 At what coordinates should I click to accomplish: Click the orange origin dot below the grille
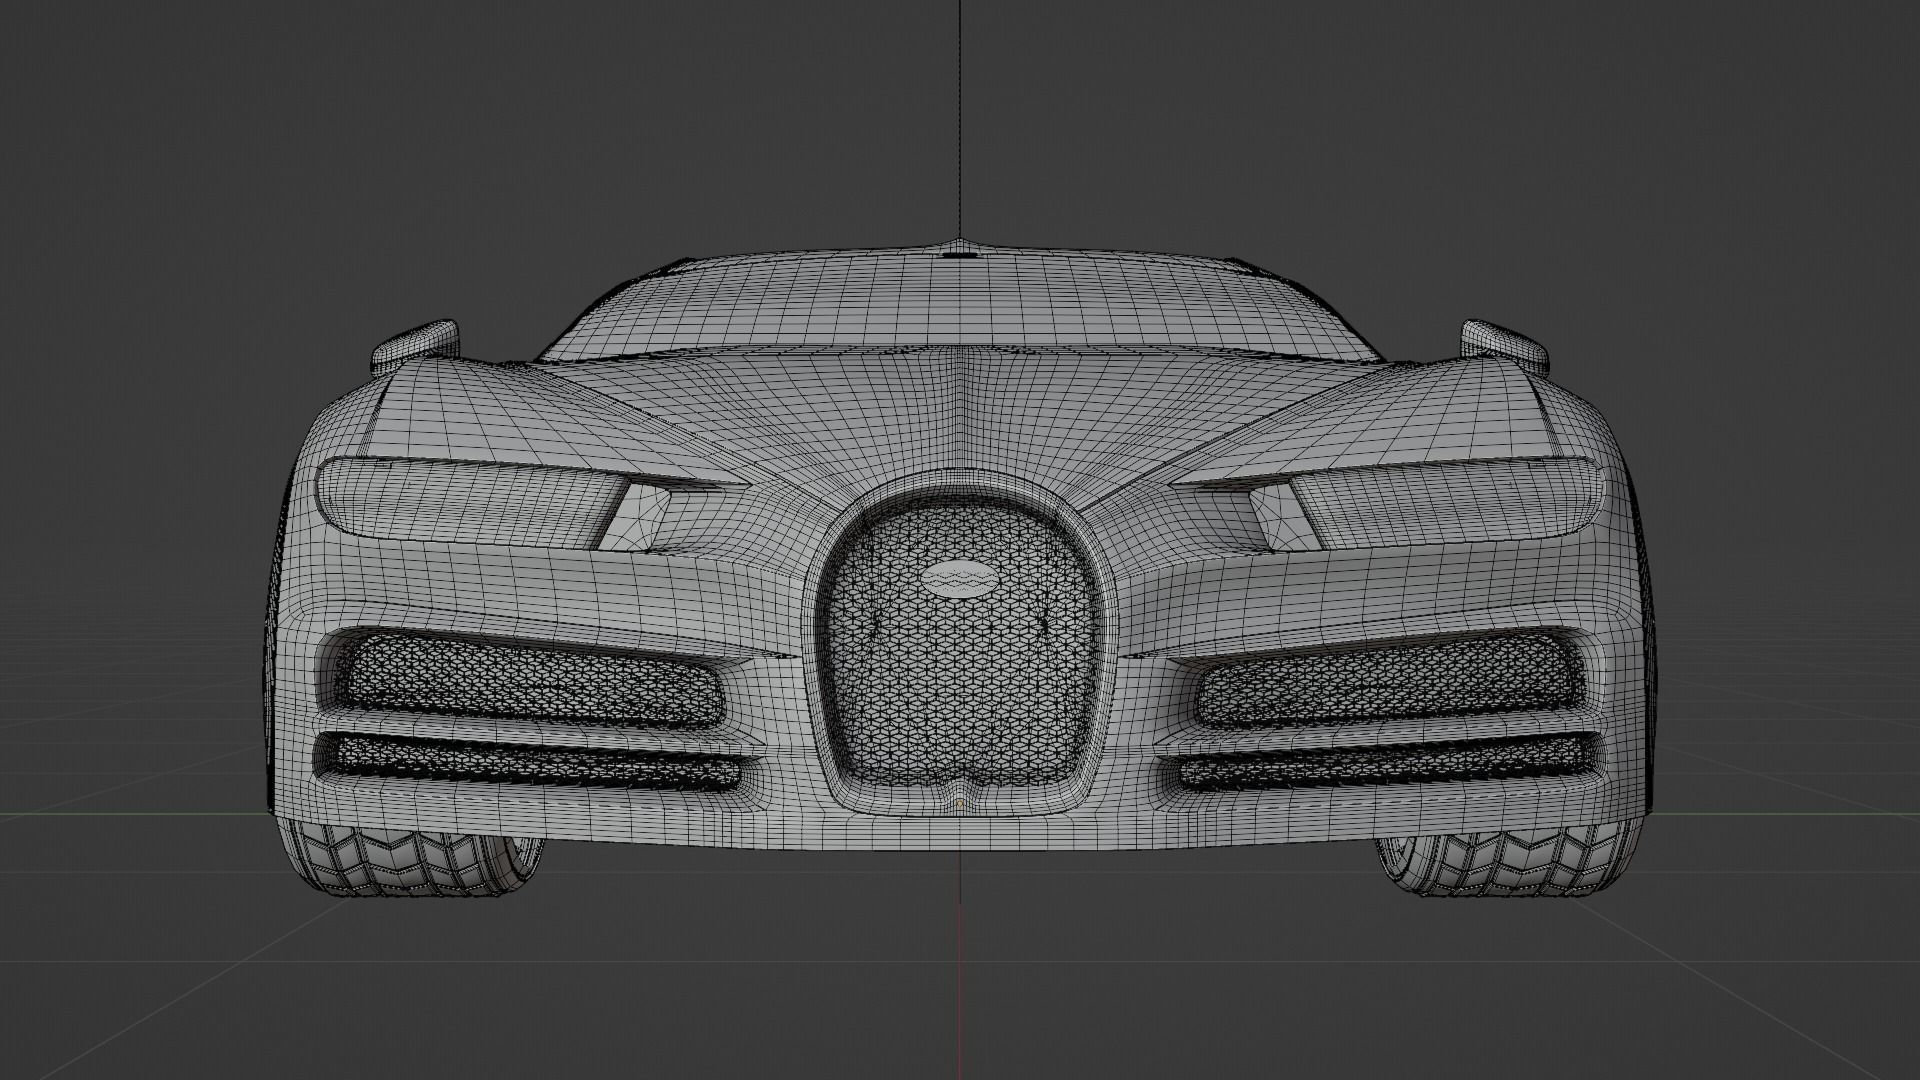[960, 802]
